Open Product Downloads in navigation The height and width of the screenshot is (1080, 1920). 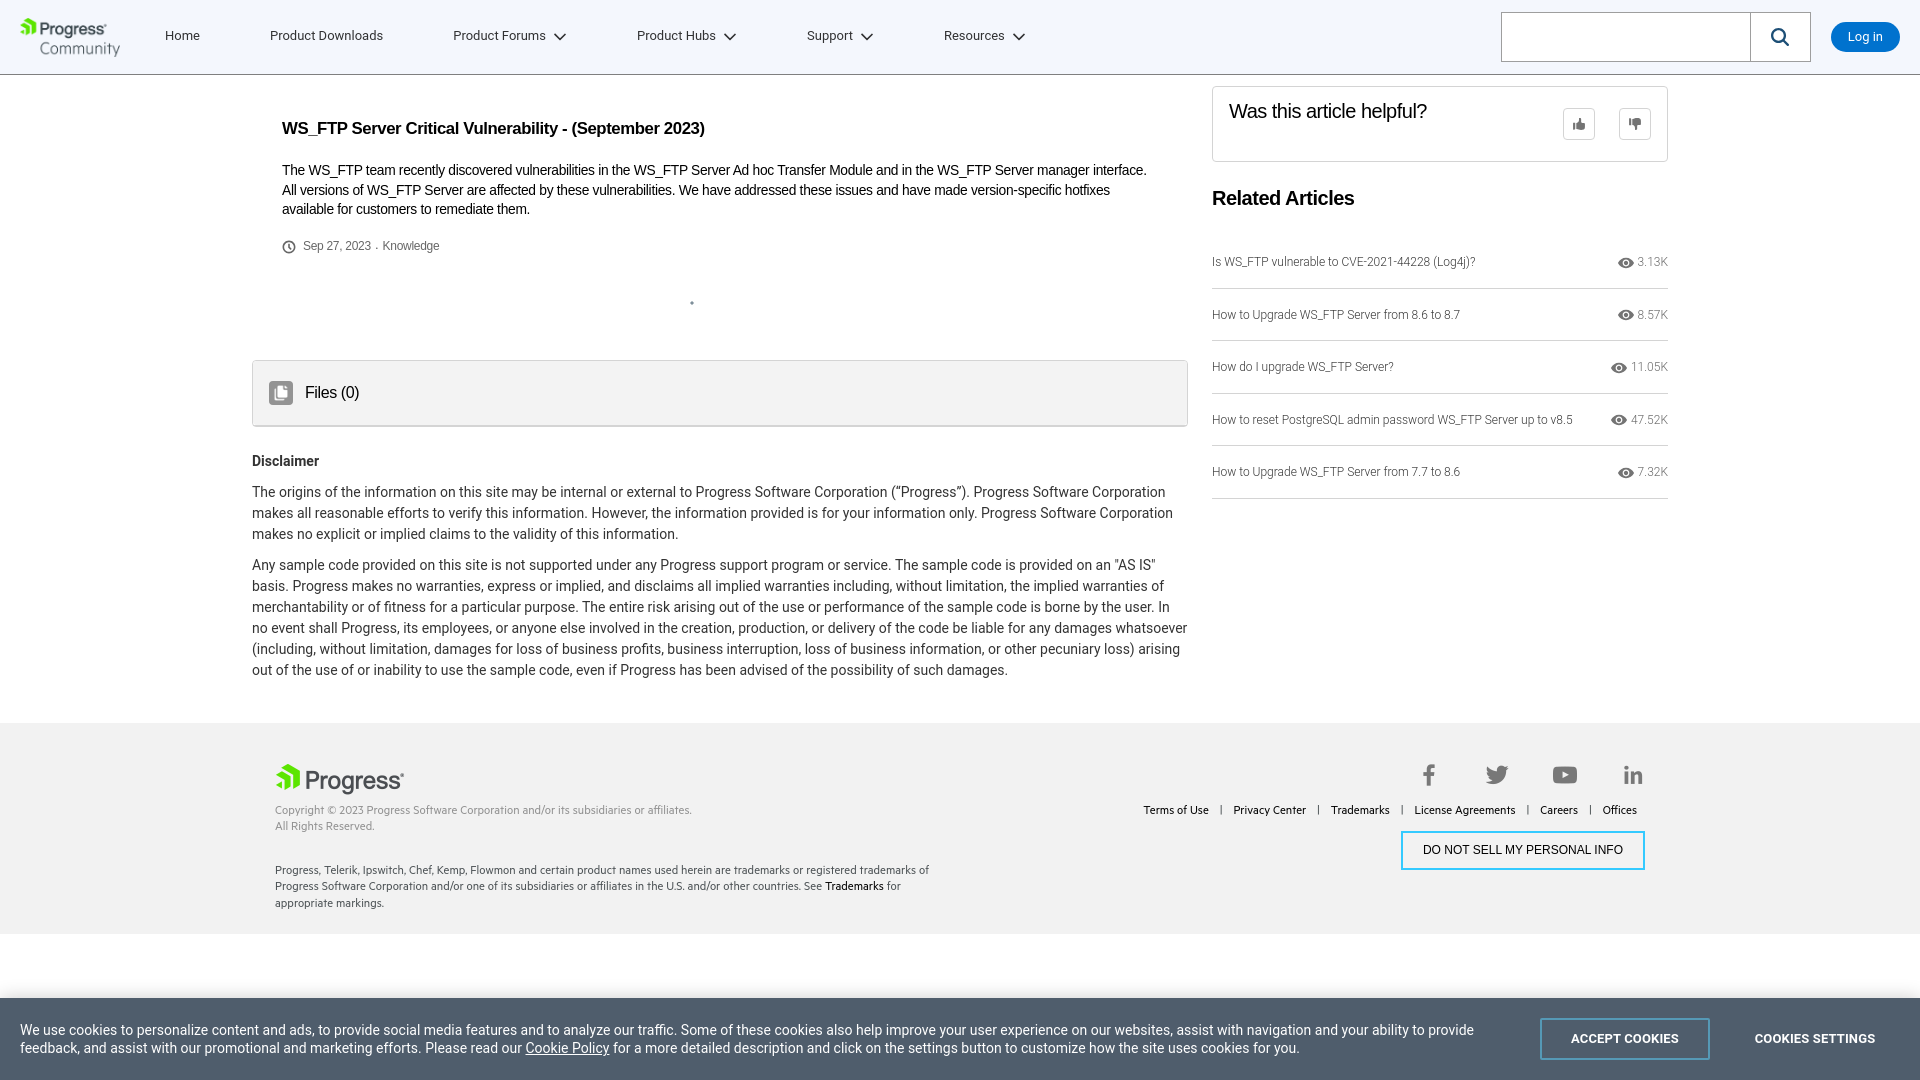point(326,36)
